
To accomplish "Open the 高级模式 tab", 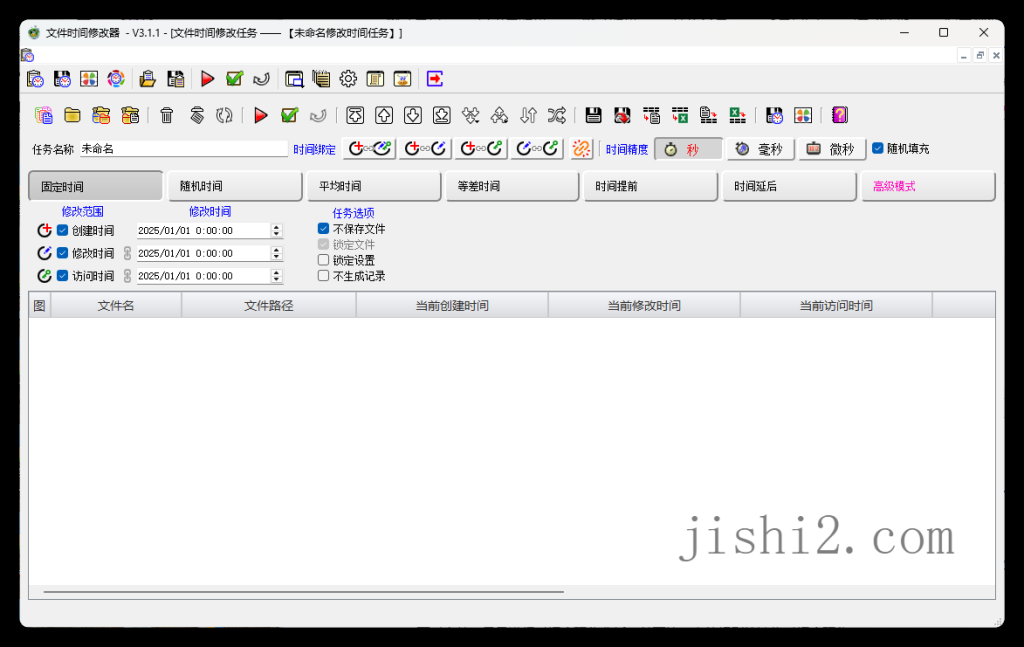I will click(928, 186).
